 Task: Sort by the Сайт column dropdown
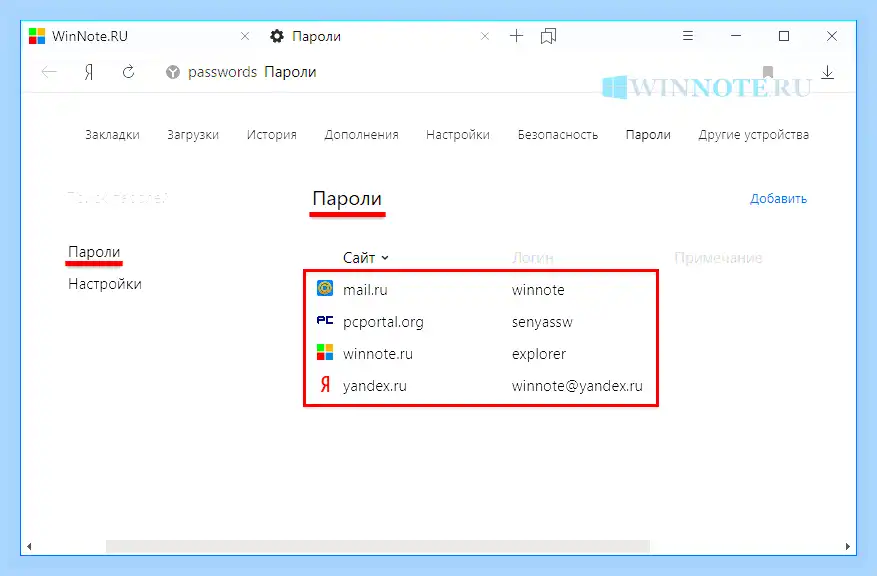click(x=366, y=258)
